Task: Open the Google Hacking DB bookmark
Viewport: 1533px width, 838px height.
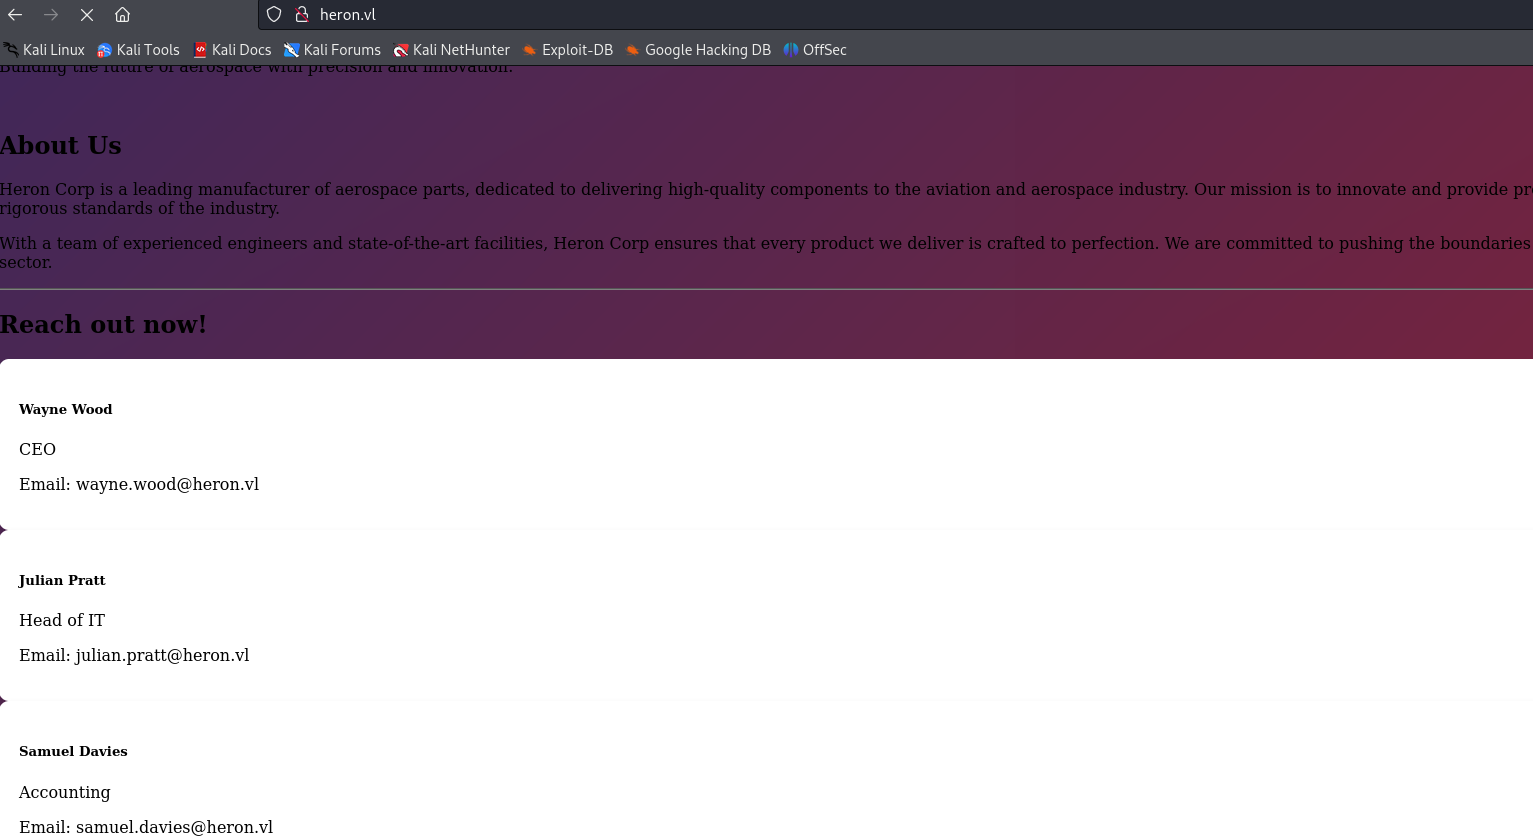Action: coord(698,50)
